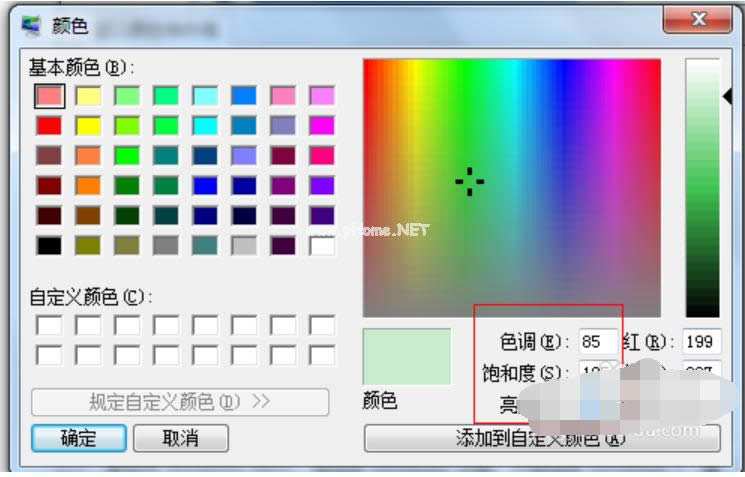Screen dimensions: 745x477
Task: Focus the 红 red value field showing 199
Action: click(x=702, y=342)
